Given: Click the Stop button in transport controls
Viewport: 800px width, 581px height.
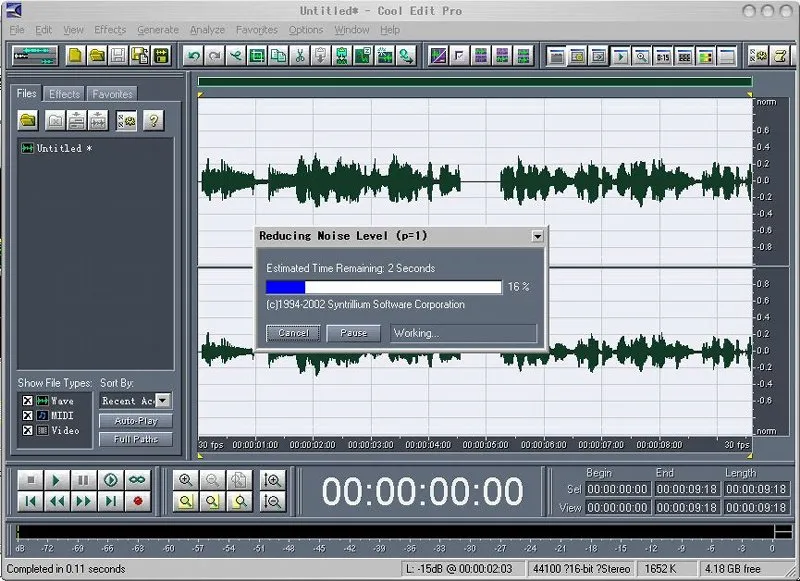Looking at the screenshot, I should tap(30, 480).
